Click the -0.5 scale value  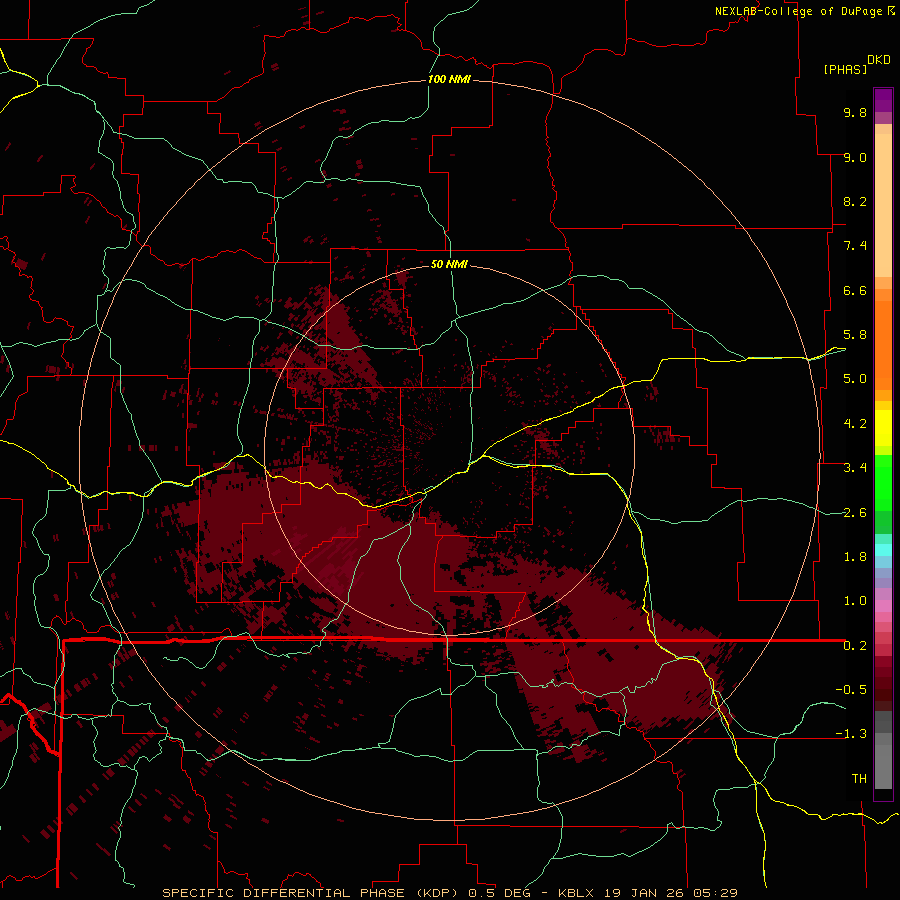pos(851,690)
